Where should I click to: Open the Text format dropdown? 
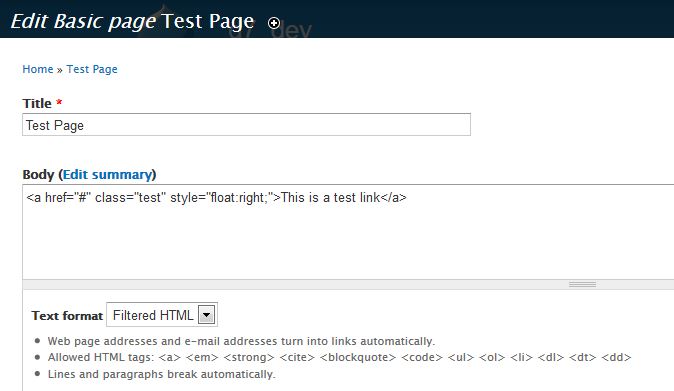[162, 315]
